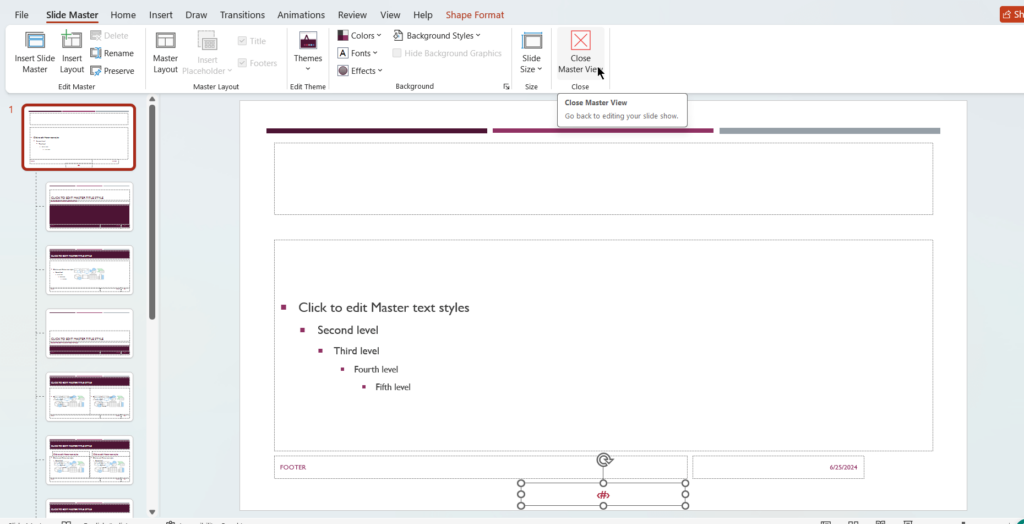The image size is (1024, 524).
Task: Launch the Format Background dialog launcher
Action: pos(506,87)
